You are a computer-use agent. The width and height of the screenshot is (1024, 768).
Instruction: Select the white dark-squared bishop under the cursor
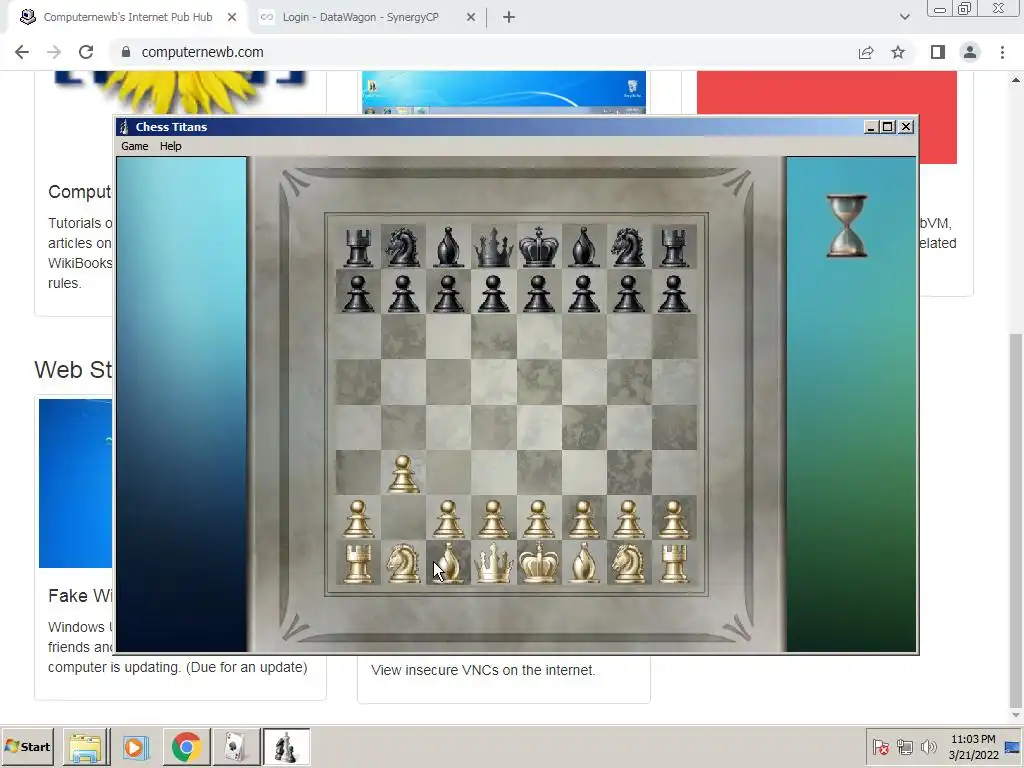coord(448,563)
